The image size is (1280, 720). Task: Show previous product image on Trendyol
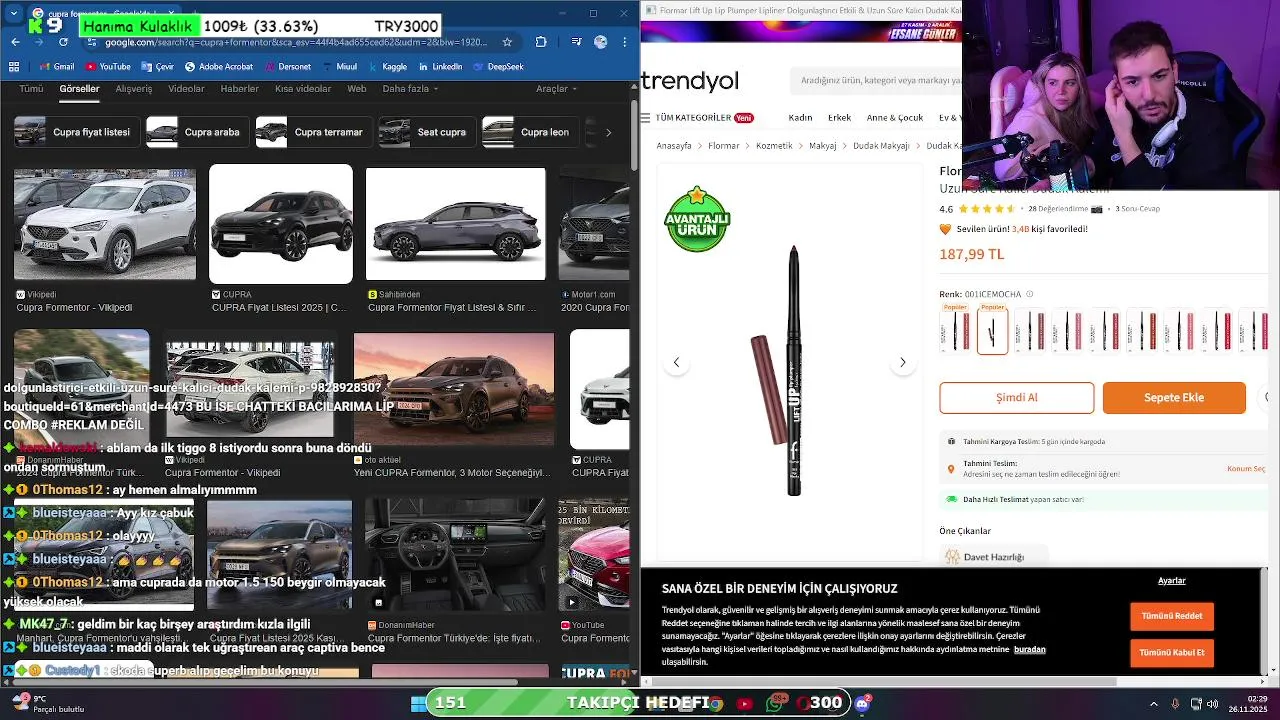pyautogui.click(x=676, y=362)
